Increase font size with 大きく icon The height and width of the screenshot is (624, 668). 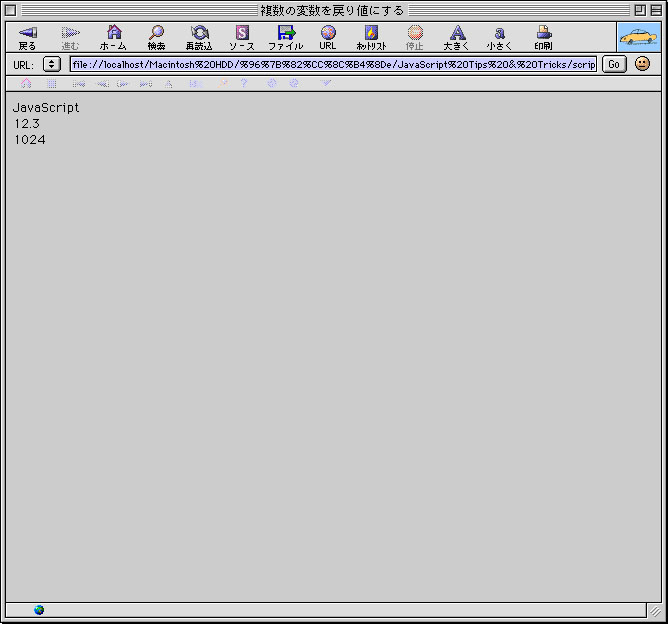pos(458,32)
